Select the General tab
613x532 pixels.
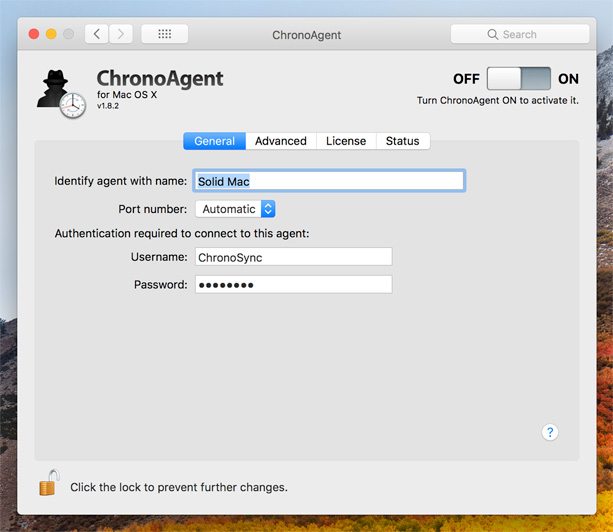215,141
